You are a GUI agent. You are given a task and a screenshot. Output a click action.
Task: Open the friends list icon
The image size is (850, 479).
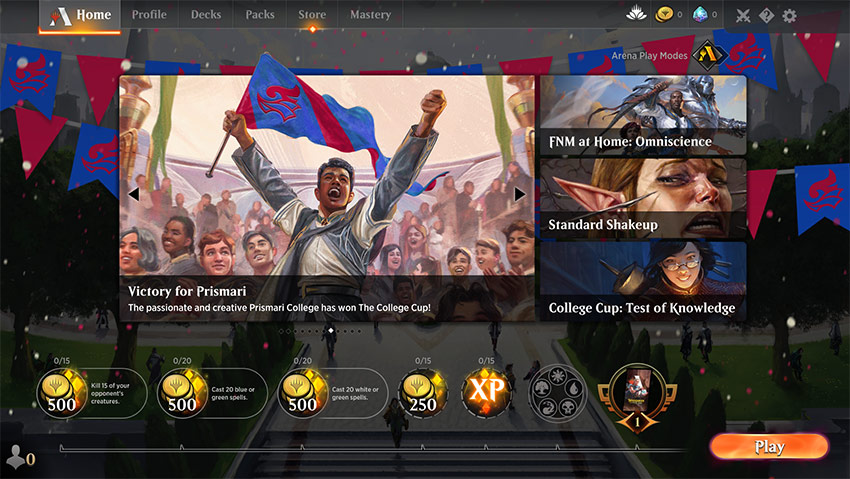click(16, 457)
